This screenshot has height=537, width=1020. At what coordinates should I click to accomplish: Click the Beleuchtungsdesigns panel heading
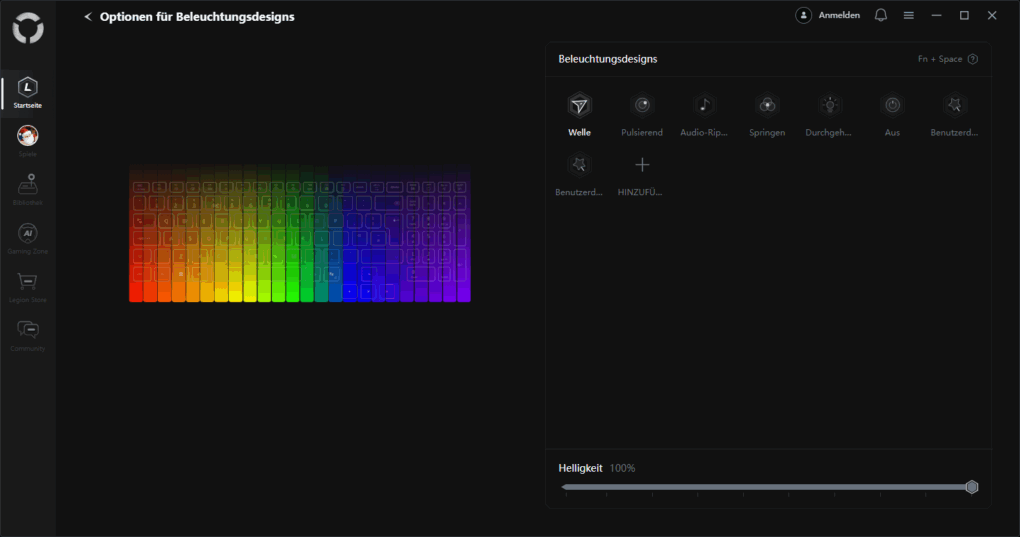click(608, 59)
